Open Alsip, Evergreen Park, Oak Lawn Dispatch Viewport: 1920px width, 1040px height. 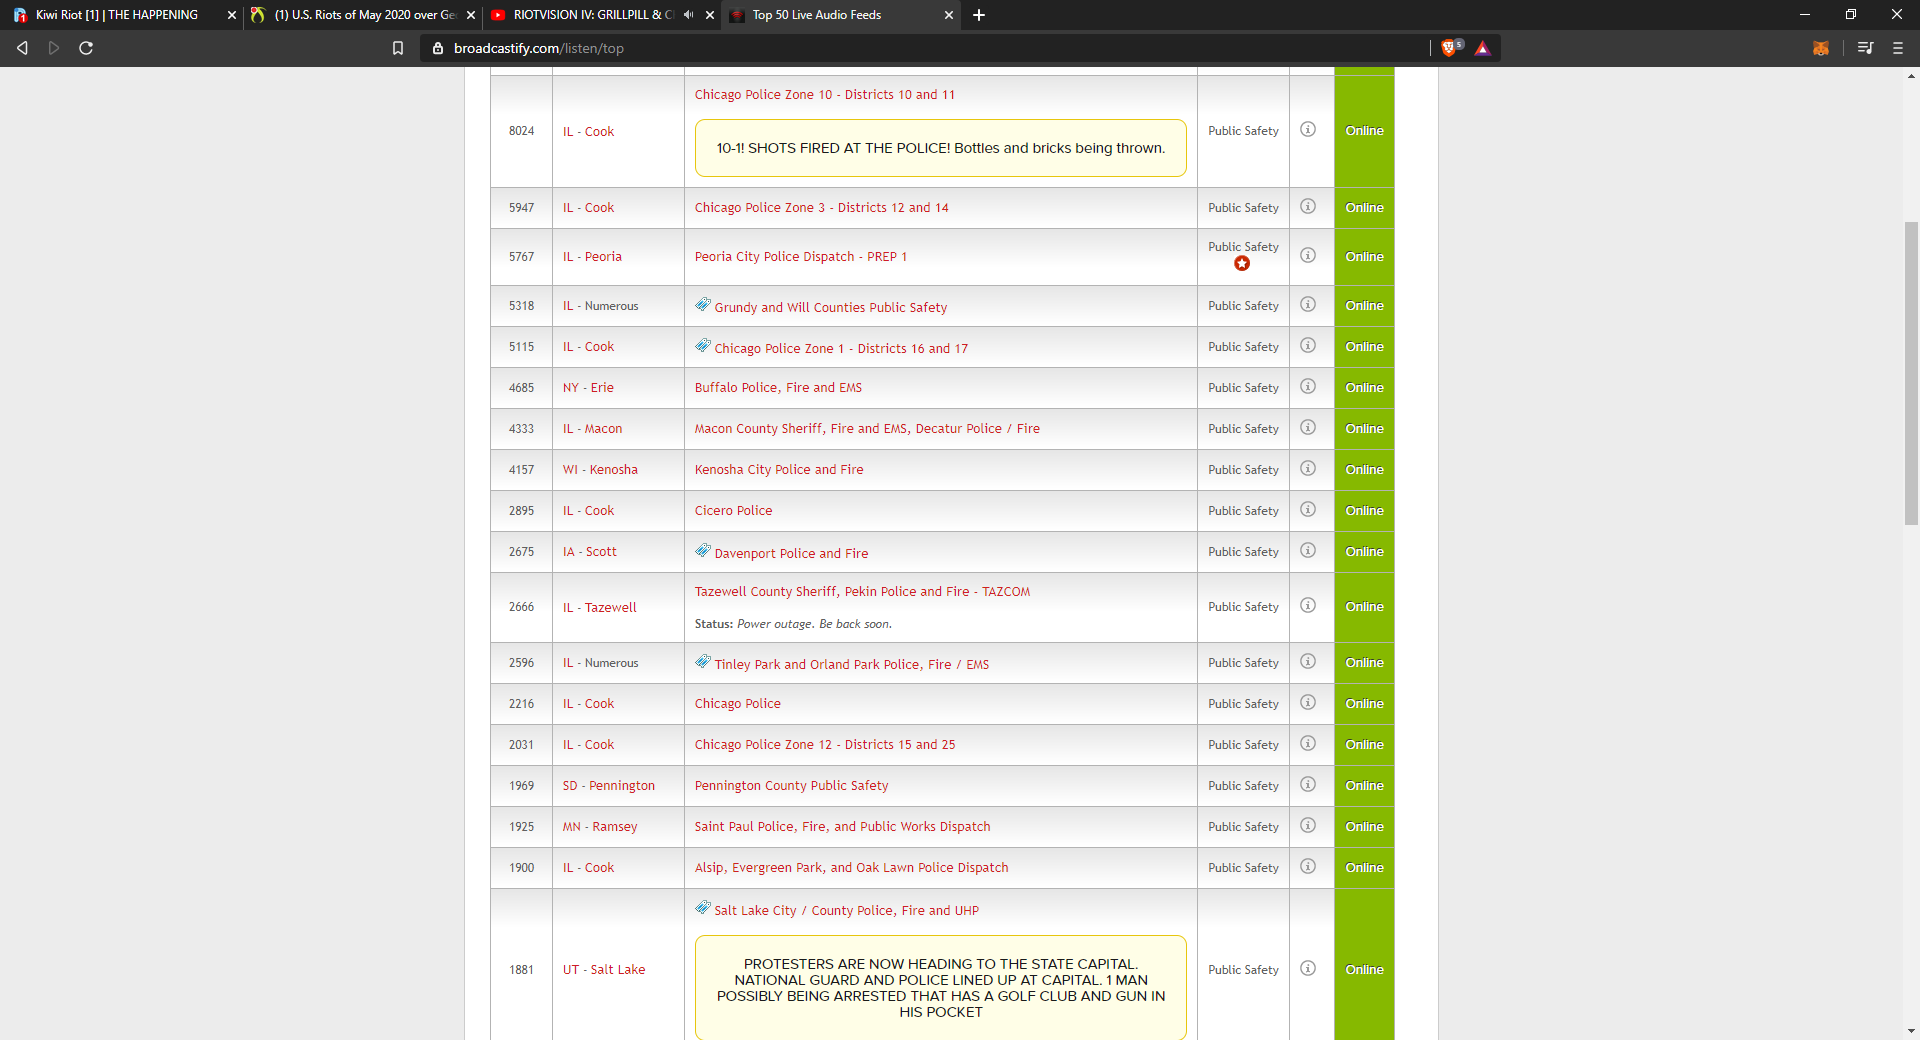click(x=852, y=868)
